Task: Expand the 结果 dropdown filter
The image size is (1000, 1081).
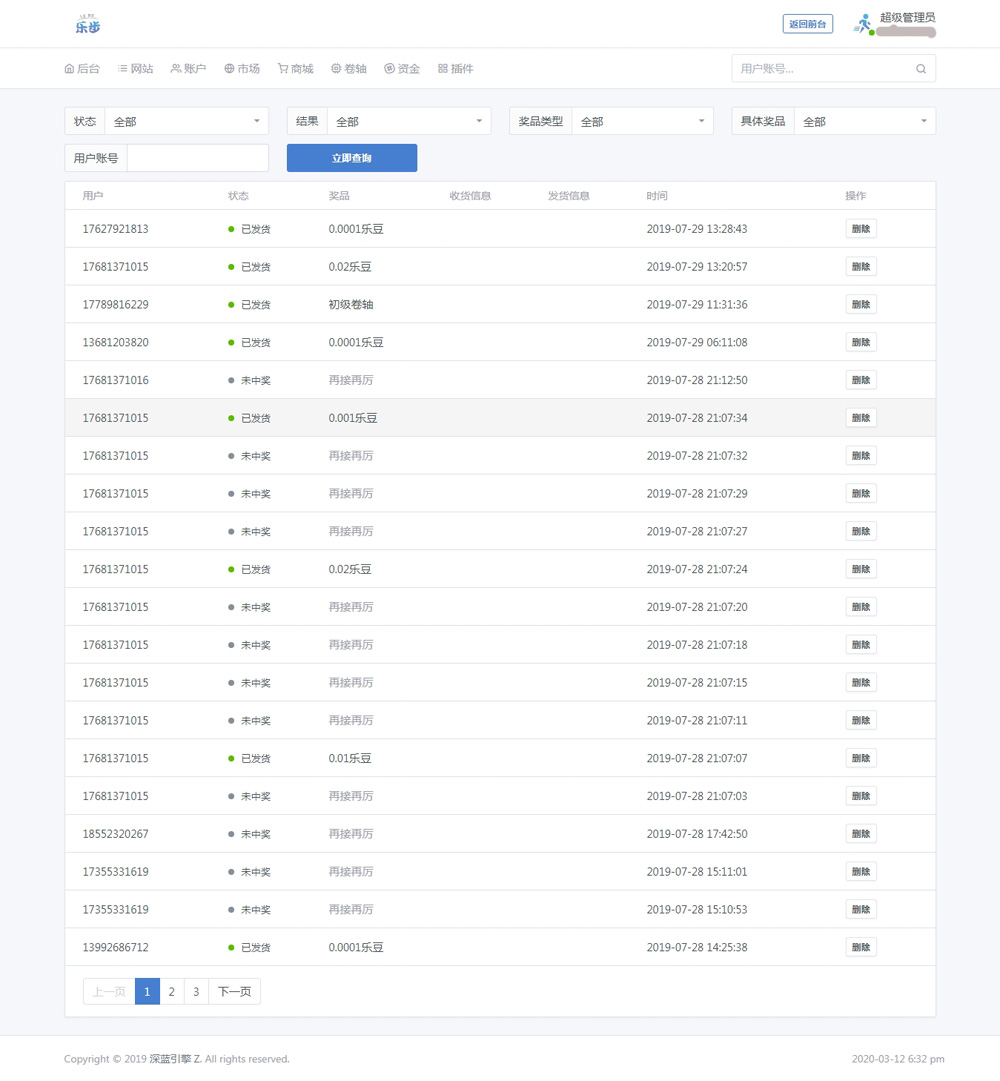Action: click(x=408, y=121)
